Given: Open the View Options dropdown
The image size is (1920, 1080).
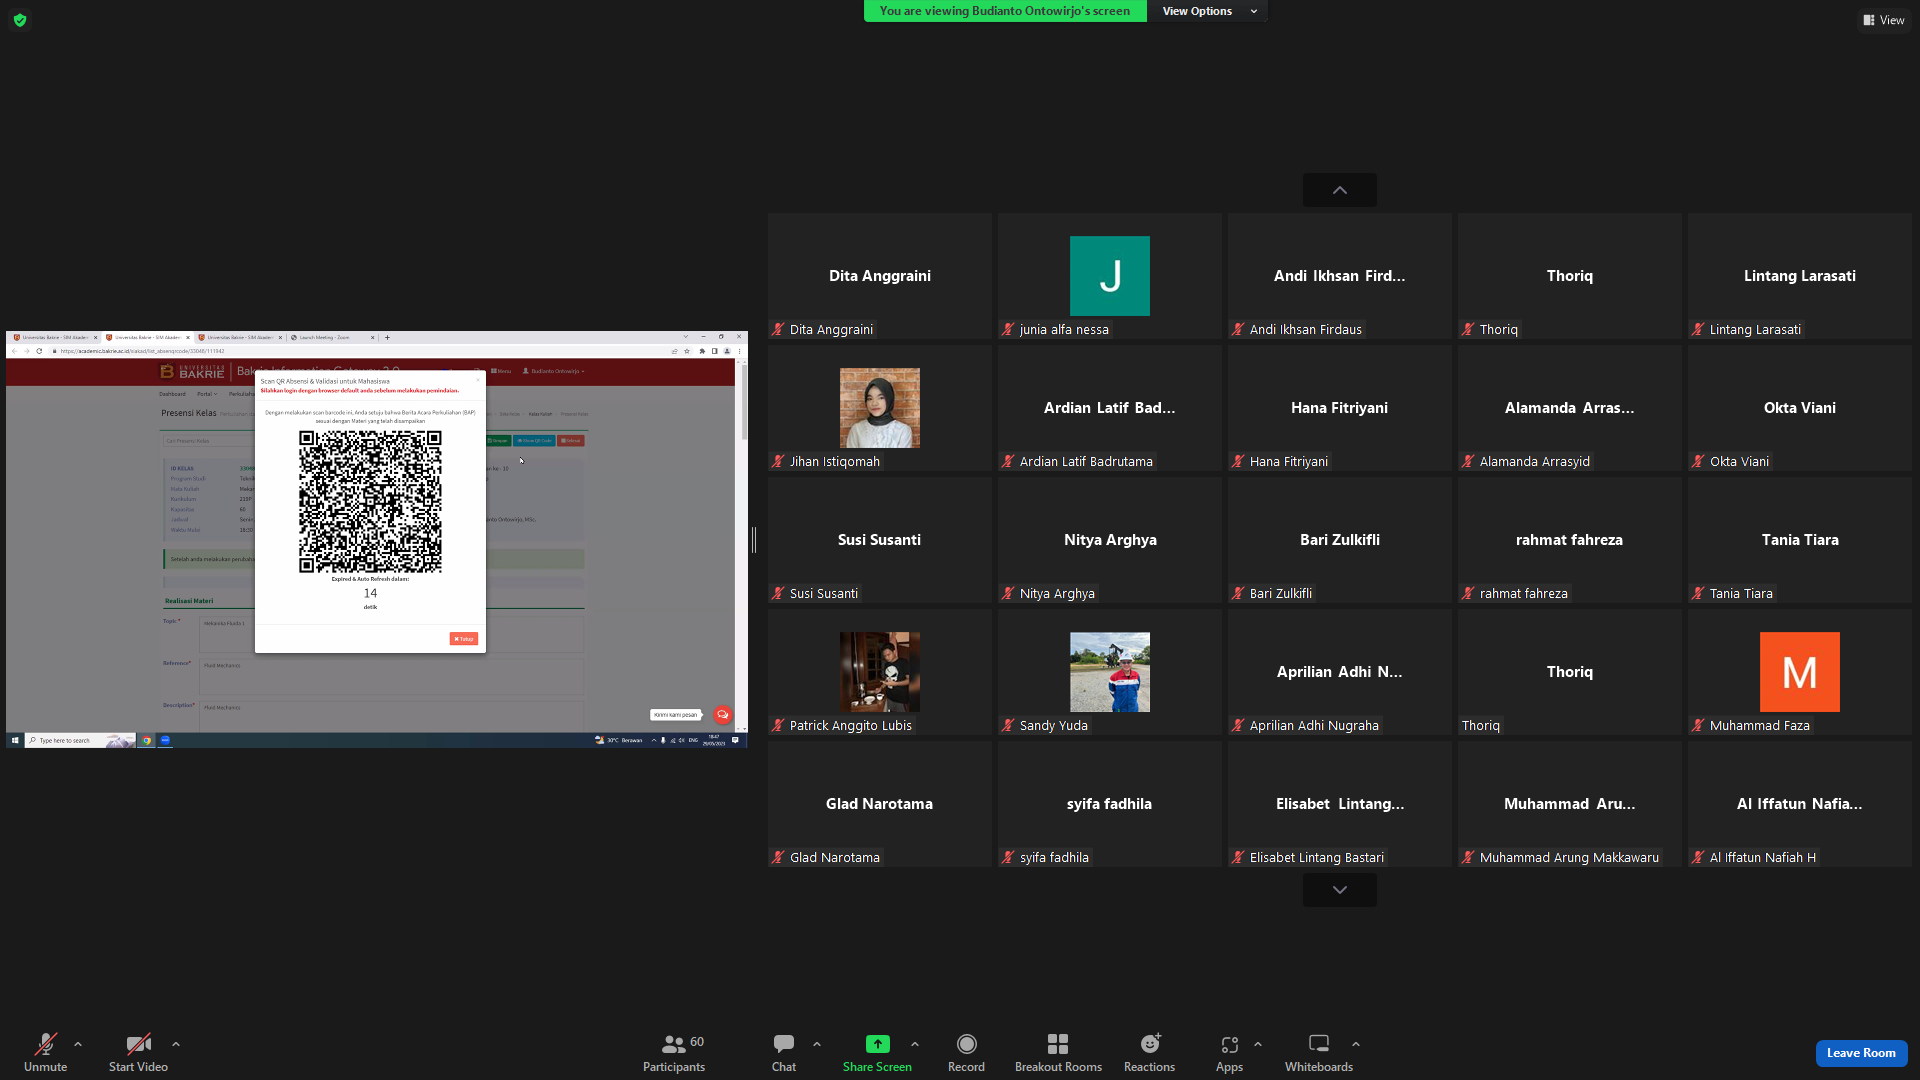Looking at the screenshot, I should [1208, 11].
